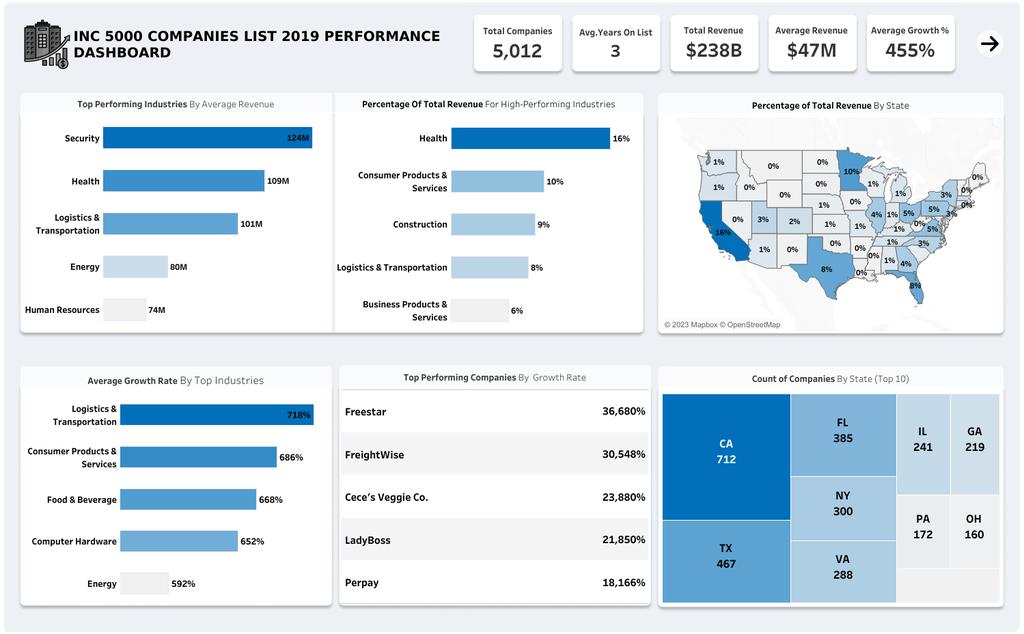The image size is (1024, 634).
Task: Select the Computer Hardware 652% bar
Action: pyautogui.click(x=179, y=541)
